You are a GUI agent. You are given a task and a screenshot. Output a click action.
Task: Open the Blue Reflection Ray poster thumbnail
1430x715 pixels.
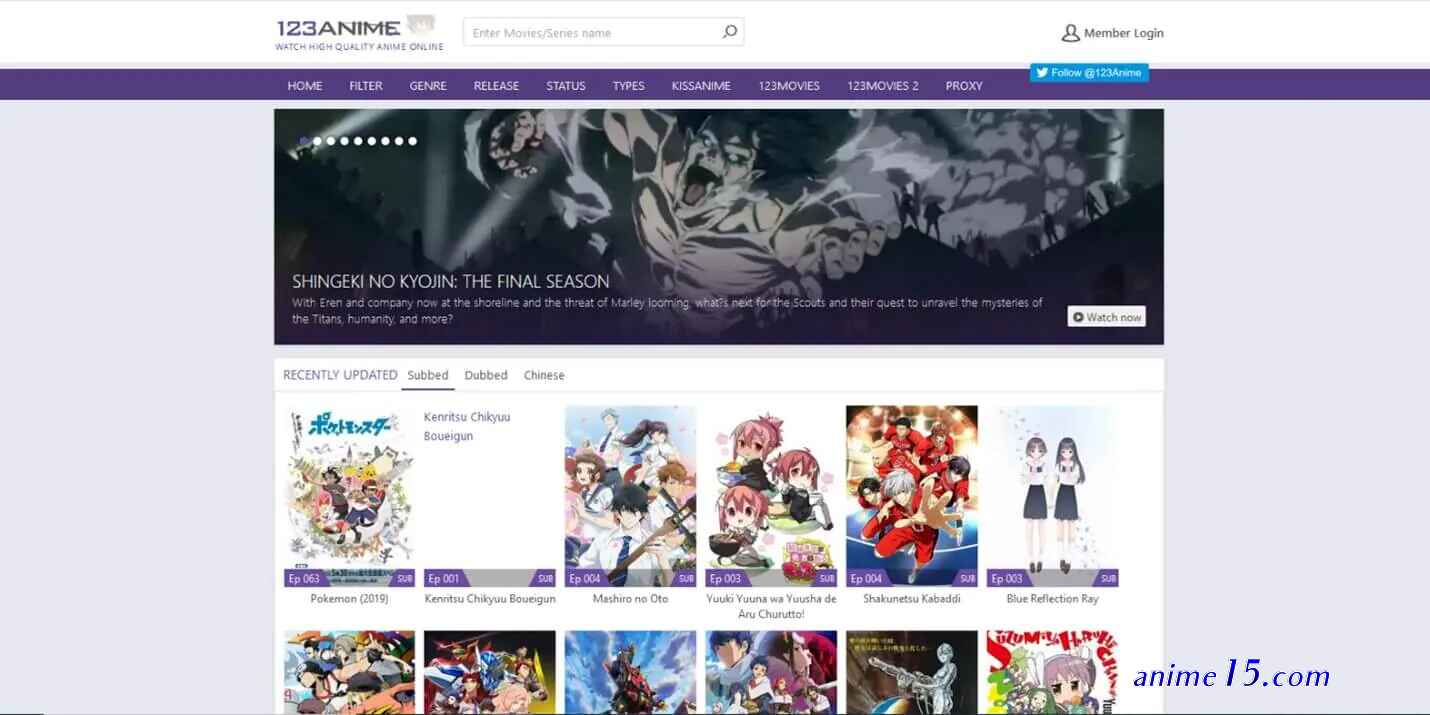pyautogui.click(x=1052, y=496)
